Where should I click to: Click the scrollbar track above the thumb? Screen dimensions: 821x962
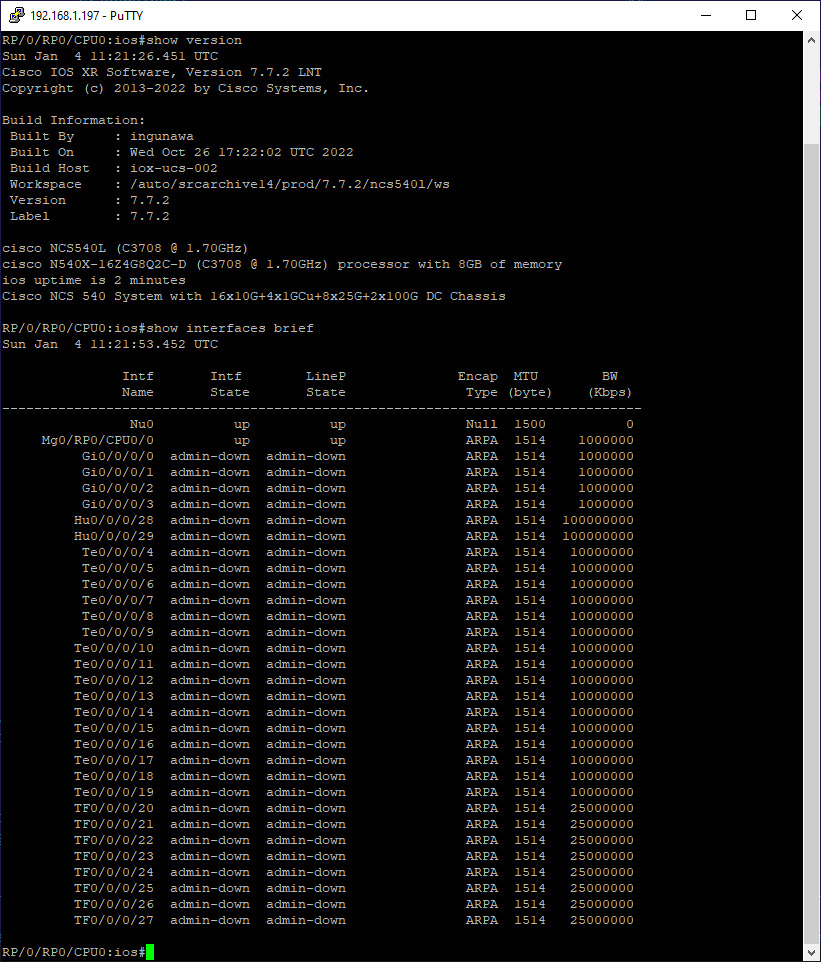[x=812, y=95]
